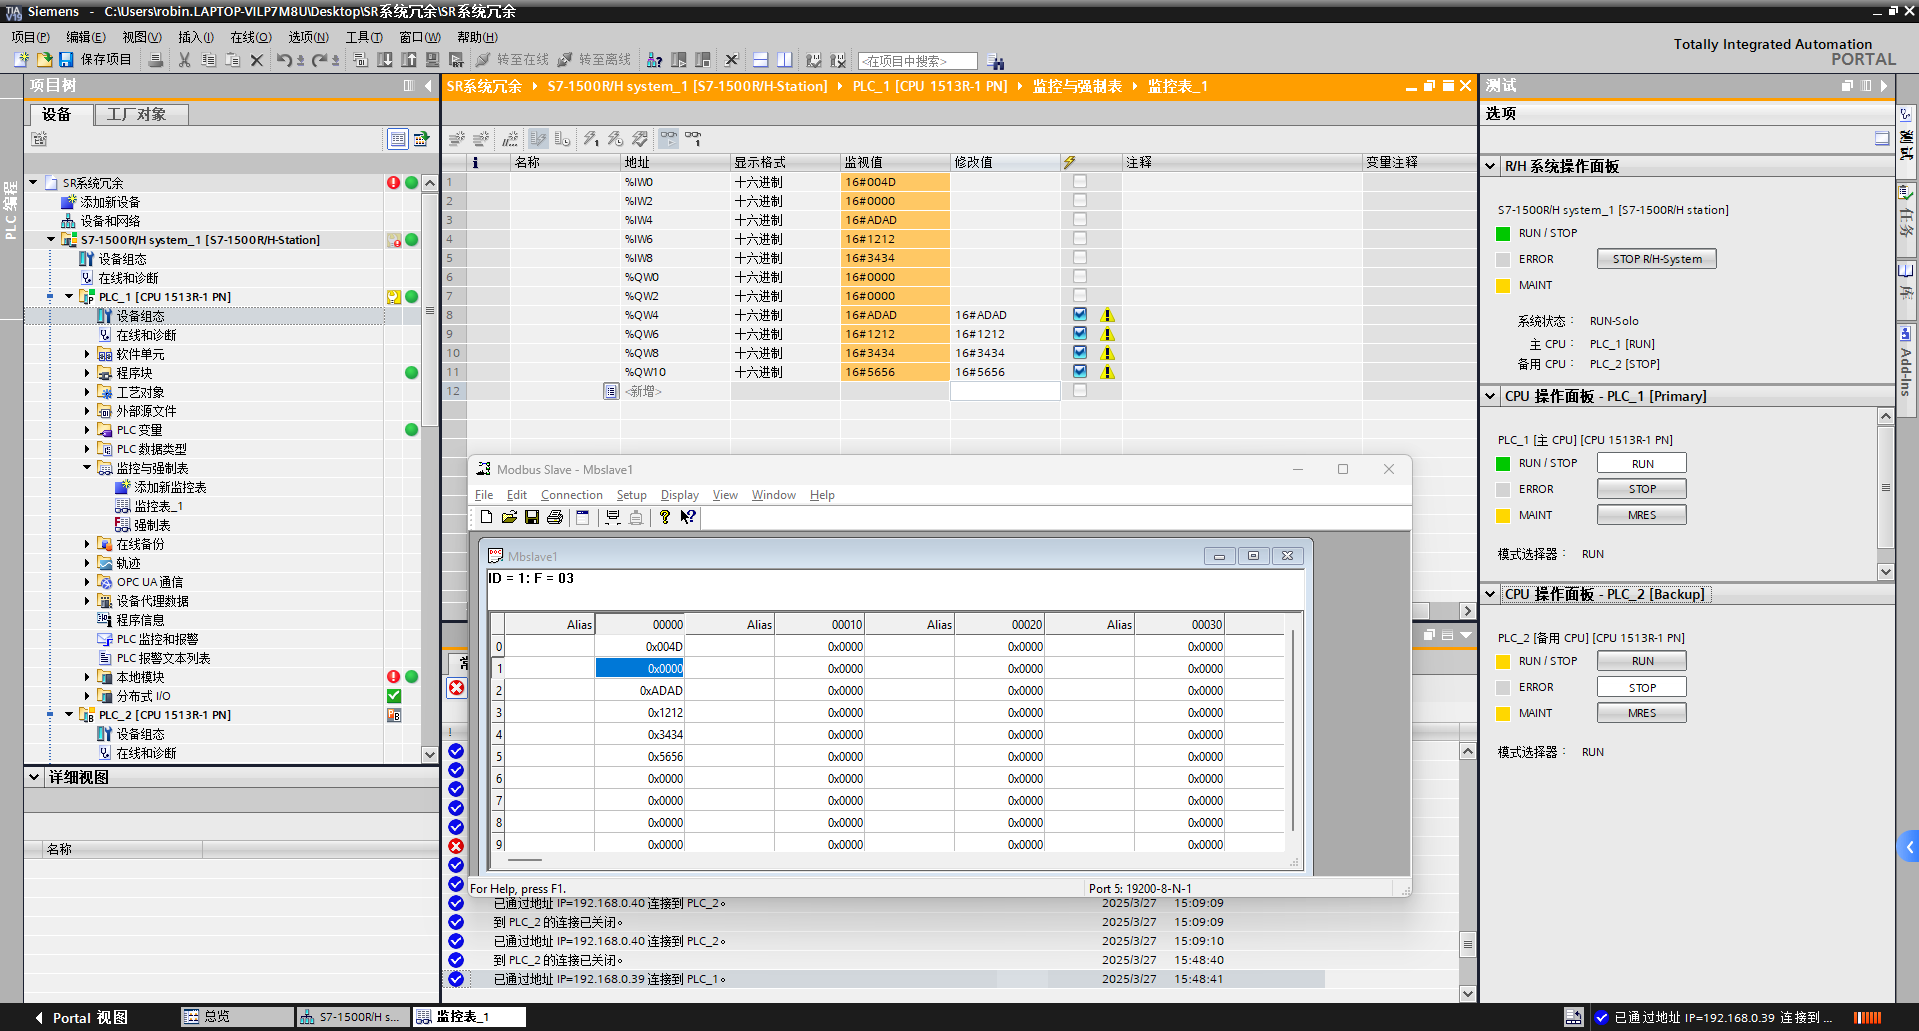Click the insert row icon in watch table toolbar
The image size is (1919, 1031).
tap(457, 138)
